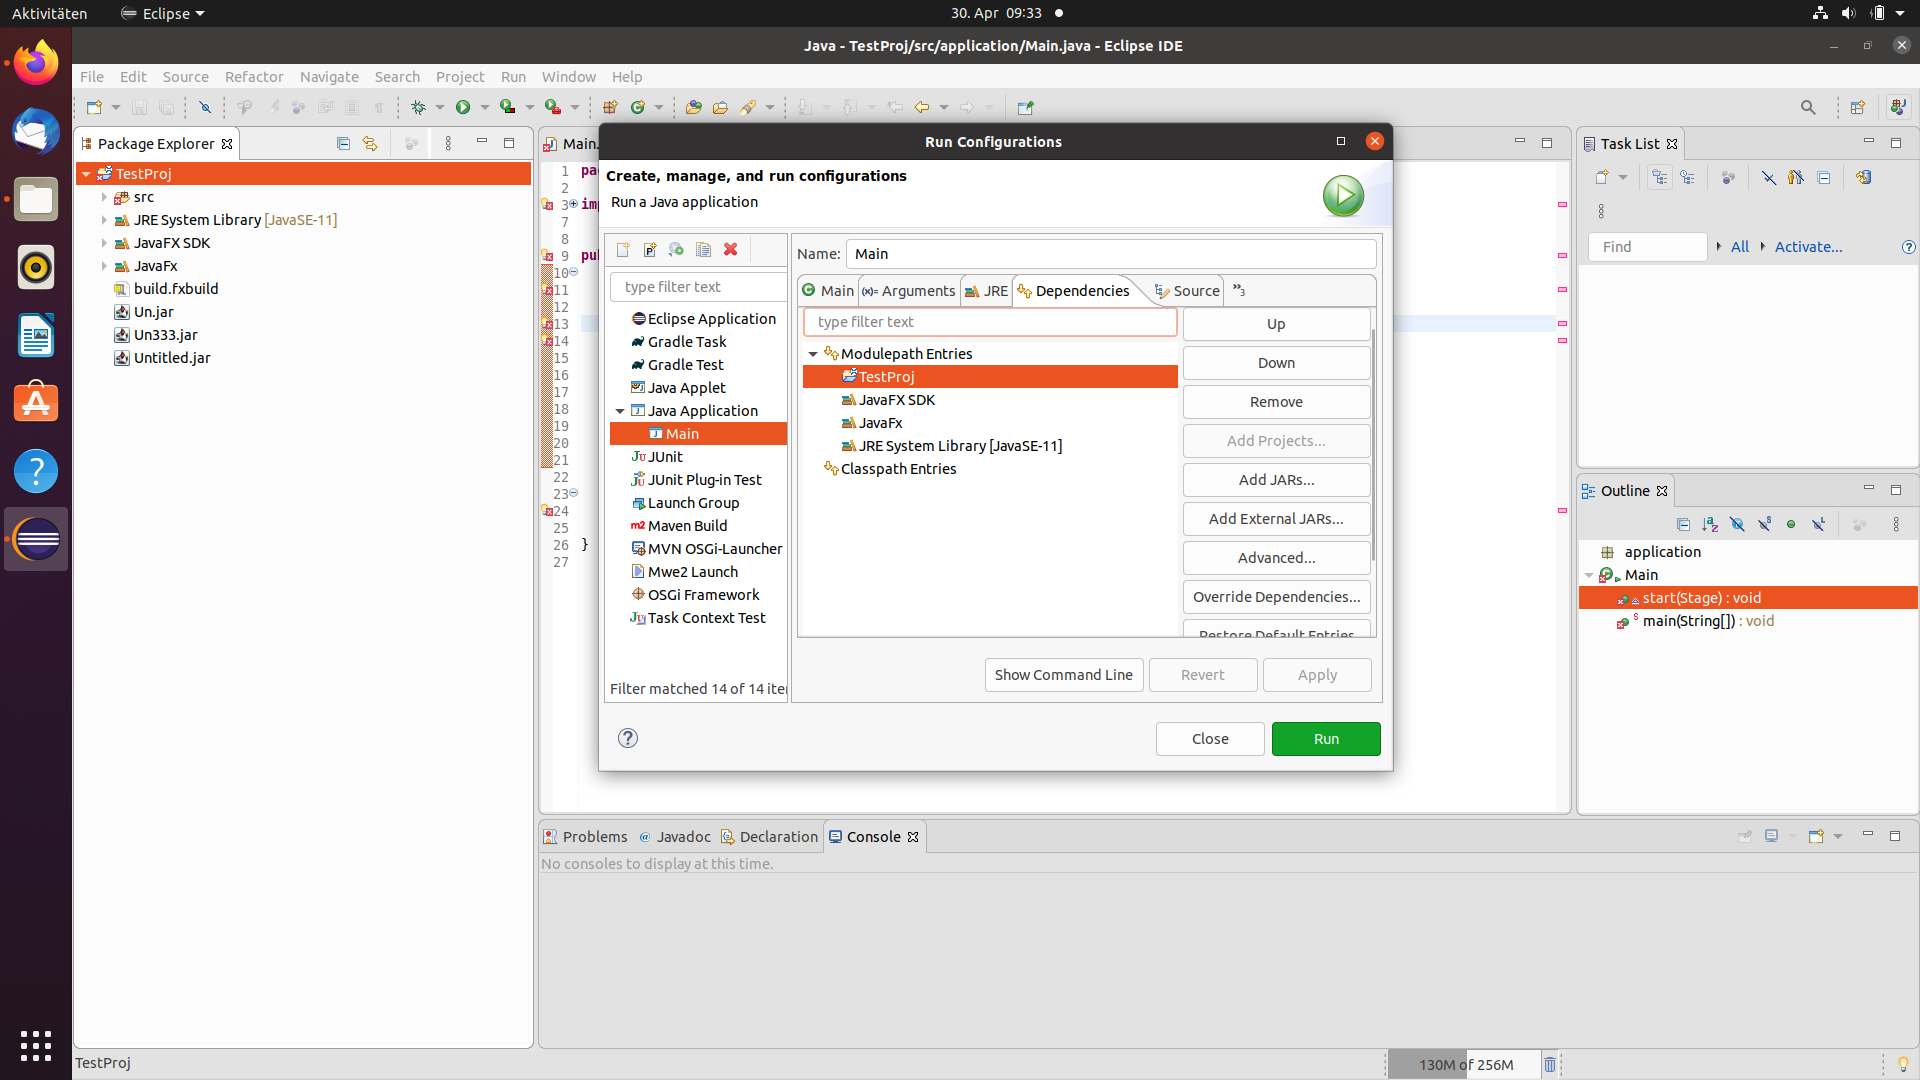1920x1080 pixels.
Task: Click the New launch configuration icon
Action: pos(623,250)
